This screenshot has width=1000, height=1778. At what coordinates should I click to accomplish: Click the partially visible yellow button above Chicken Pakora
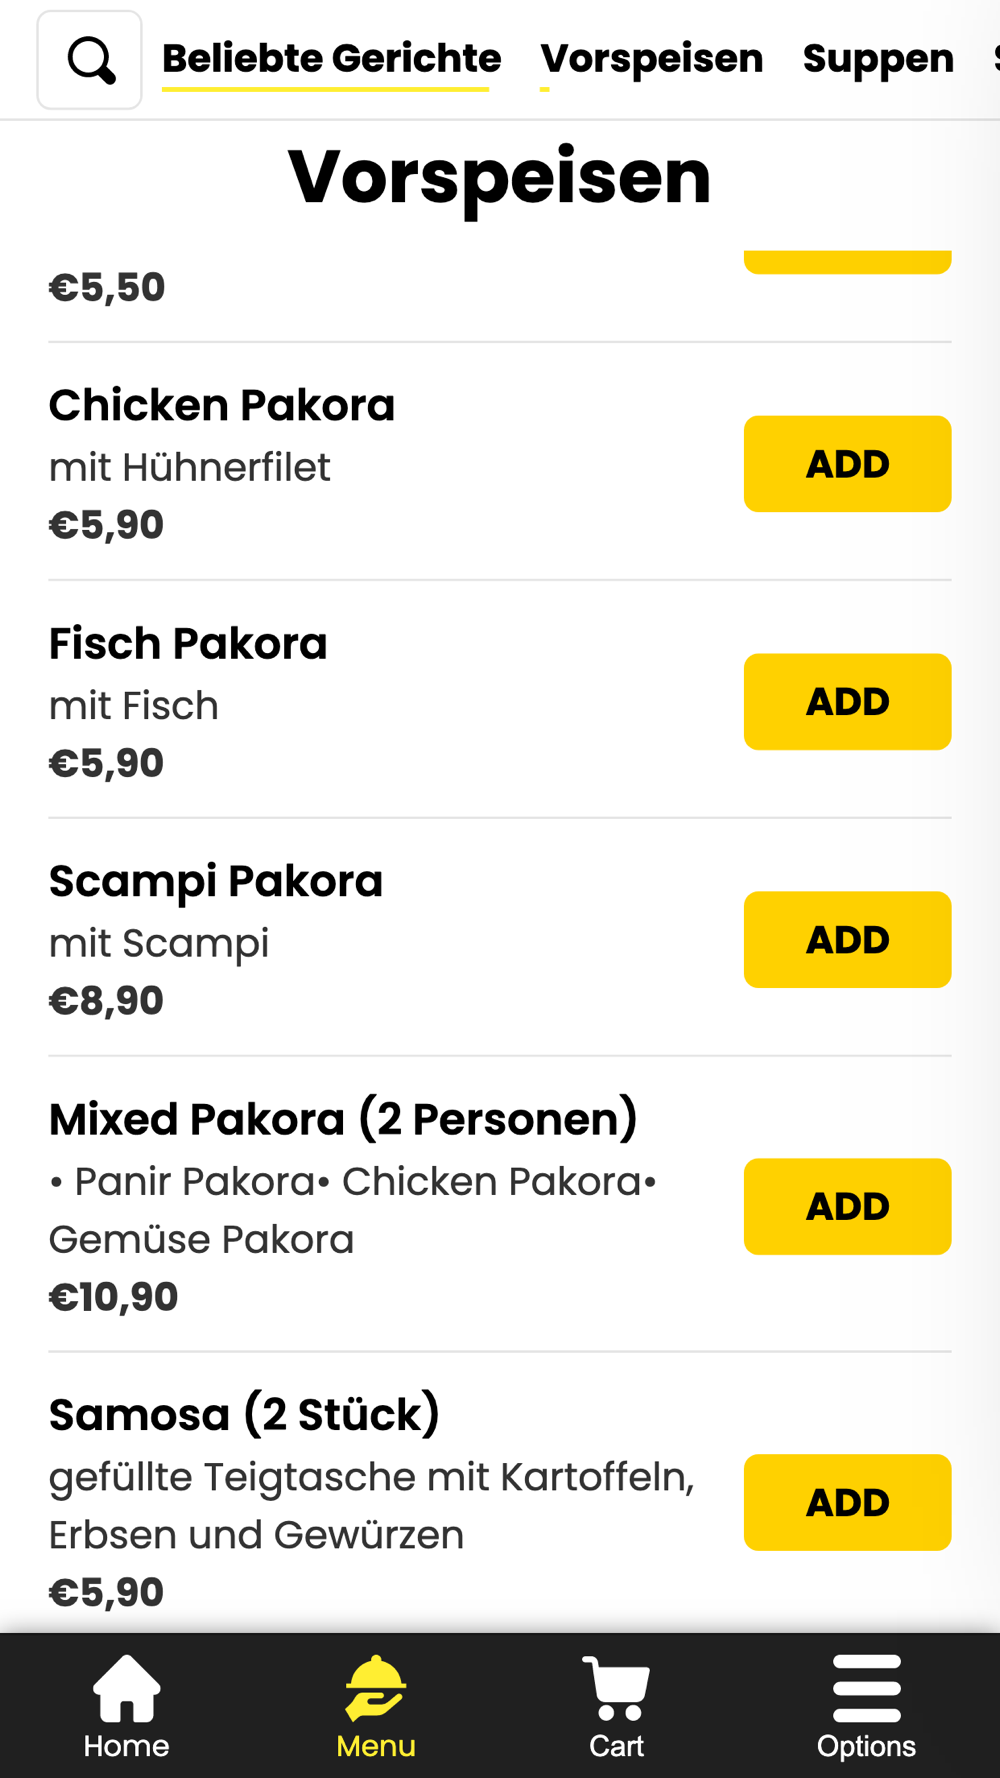pyautogui.click(x=847, y=262)
